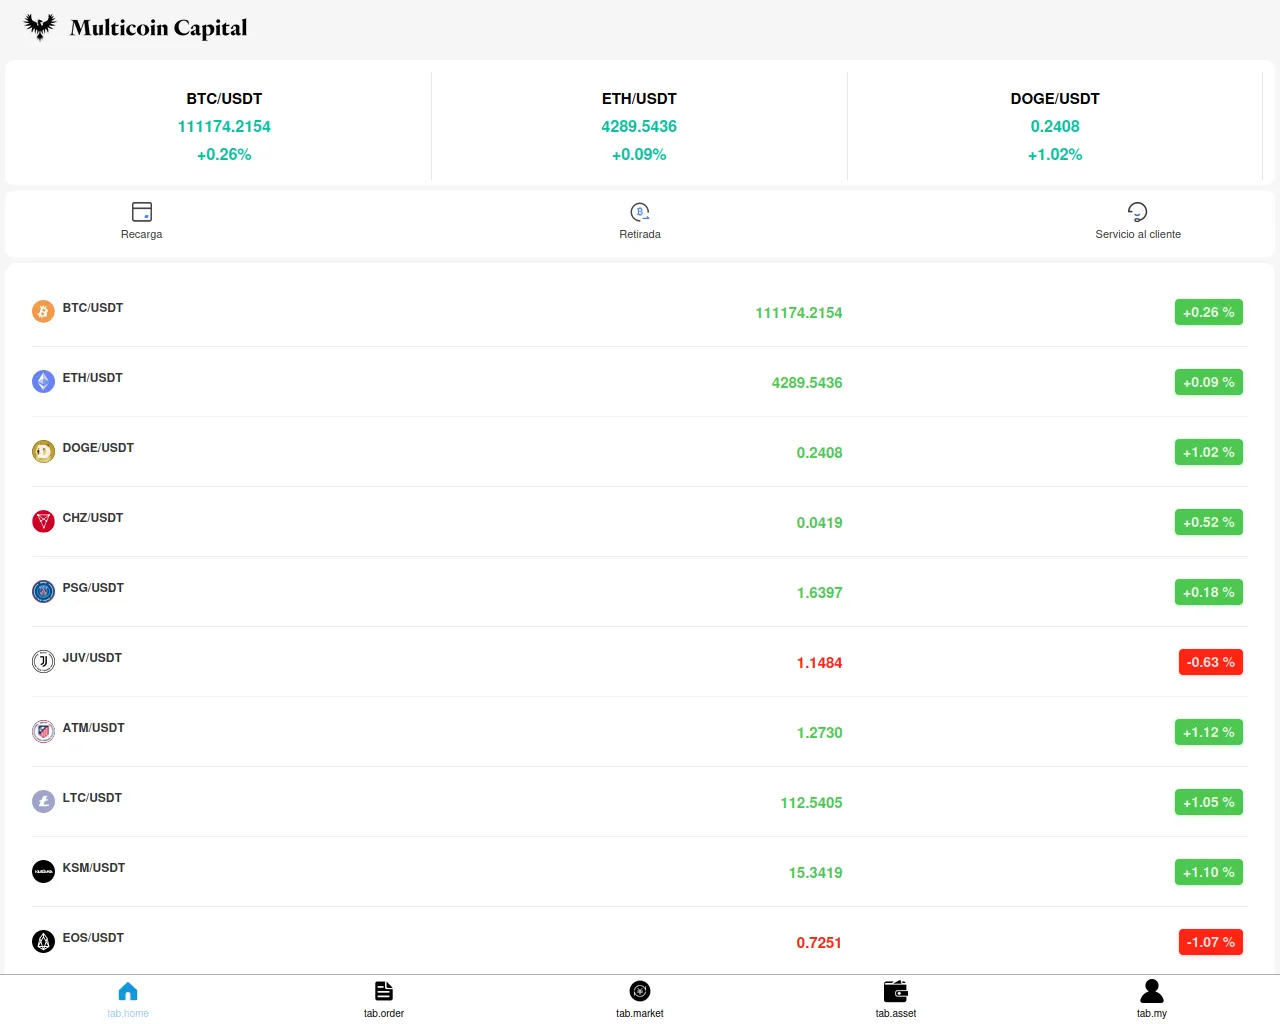The height and width of the screenshot is (1024, 1280).
Task: Switch to the tab.asset tab label
Action: click(x=896, y=1014)
